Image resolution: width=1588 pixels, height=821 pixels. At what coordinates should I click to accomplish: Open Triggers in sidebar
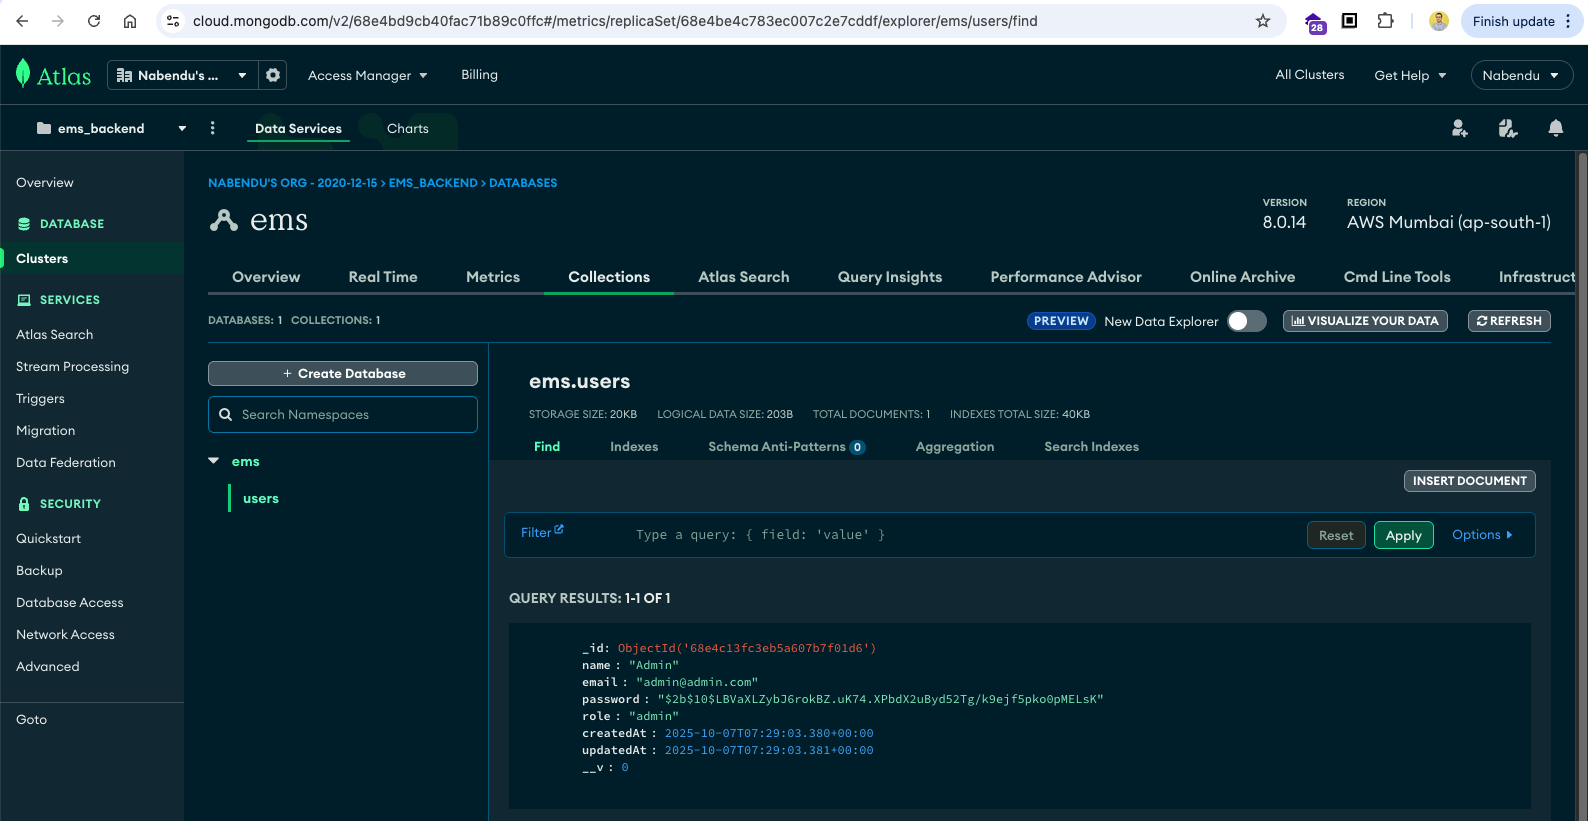(x=40, y=399)
